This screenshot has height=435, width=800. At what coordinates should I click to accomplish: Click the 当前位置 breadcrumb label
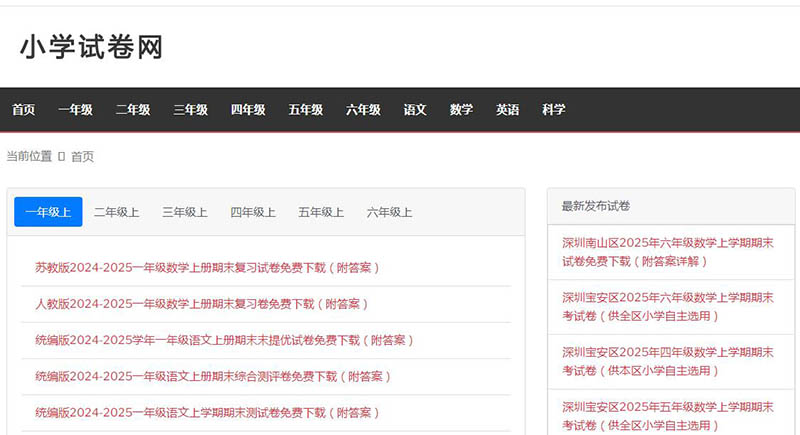(x=29, y=156)
